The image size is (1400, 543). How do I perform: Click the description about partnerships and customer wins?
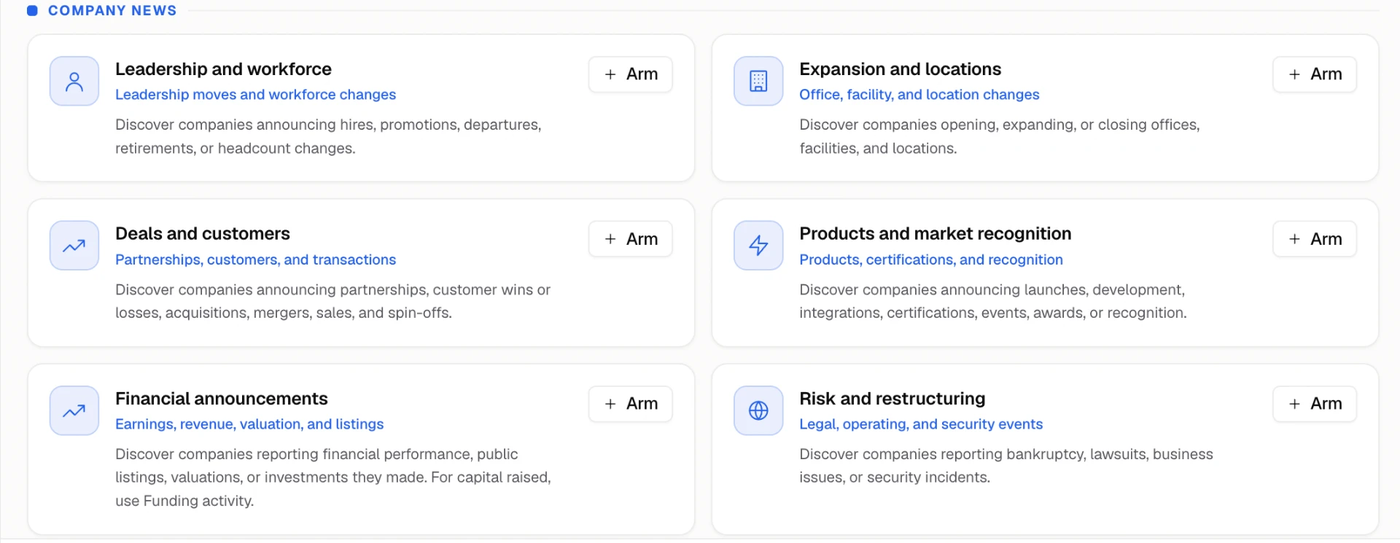(x=333, y=302)
